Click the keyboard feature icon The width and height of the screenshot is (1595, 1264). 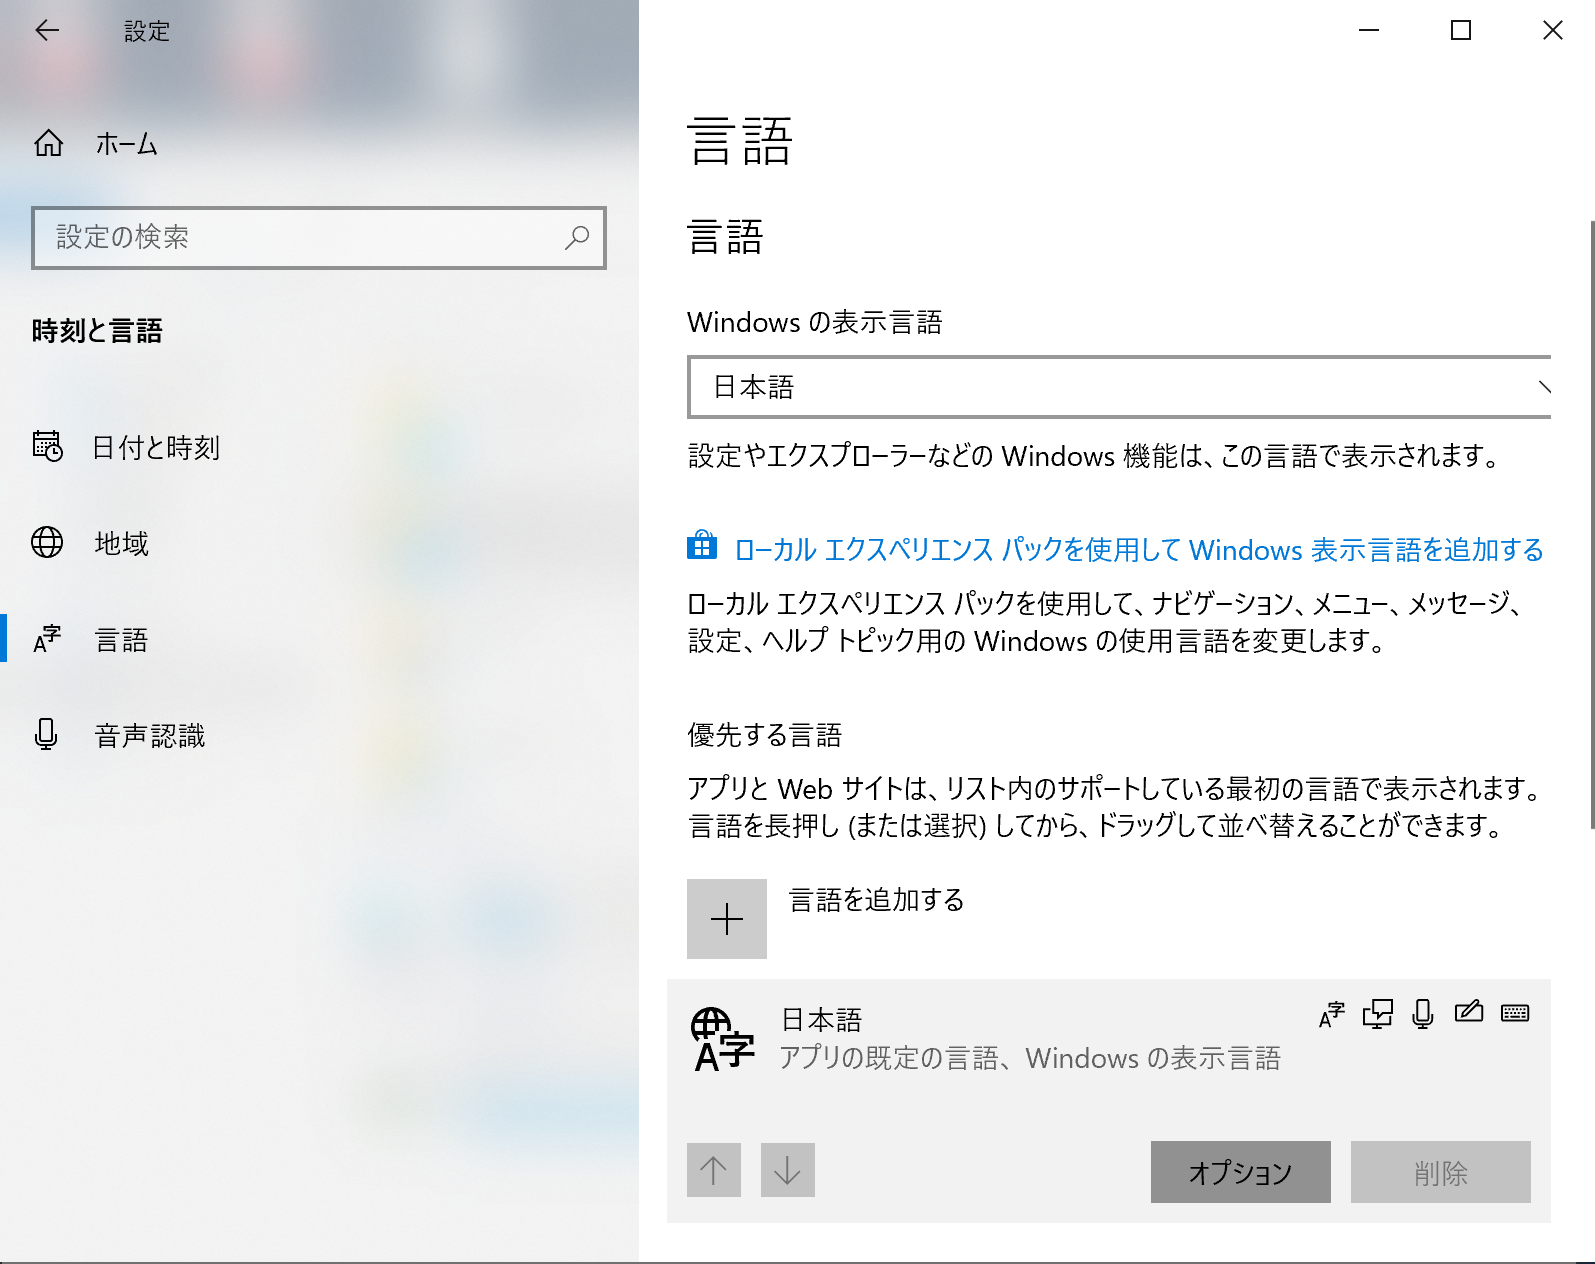point(1515,1013)
